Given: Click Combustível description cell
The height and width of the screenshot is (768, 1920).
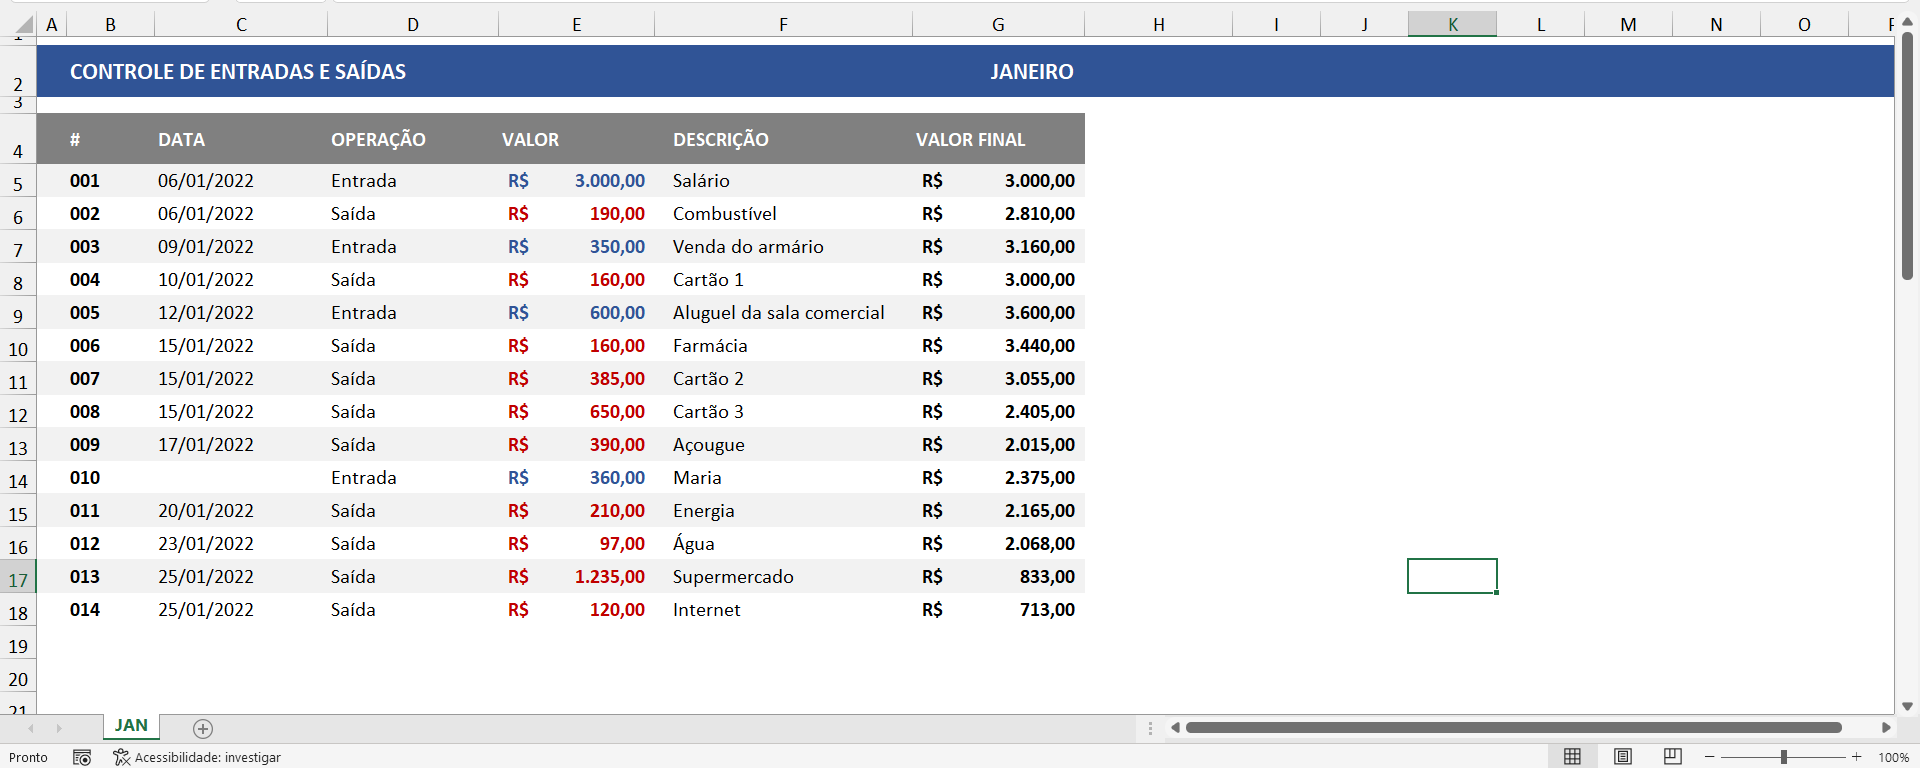Looking at the screenshot, I should point(783,213).
